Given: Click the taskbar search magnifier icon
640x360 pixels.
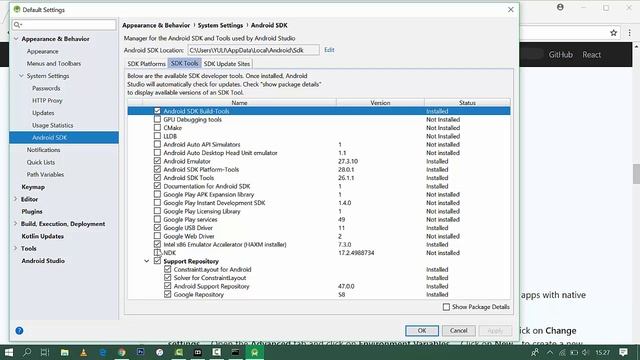Looking at the screenshot, I should click(27, 352).
